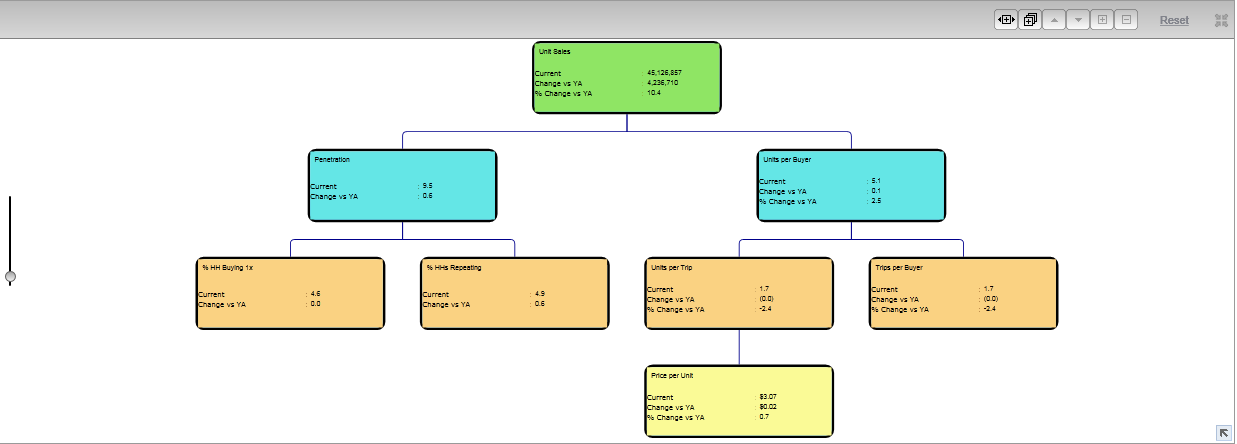Viewport: 1237px width, 444px height.
Task: Click the minus collapse node icon
Action: pyautogui.click(x=1125, y=20)
